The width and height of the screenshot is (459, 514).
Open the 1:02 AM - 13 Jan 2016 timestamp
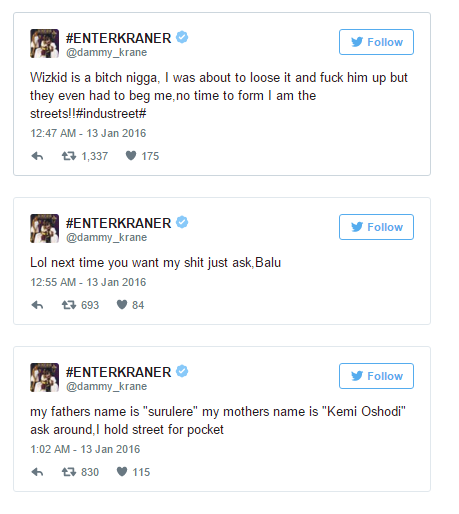tap(85, 449)
